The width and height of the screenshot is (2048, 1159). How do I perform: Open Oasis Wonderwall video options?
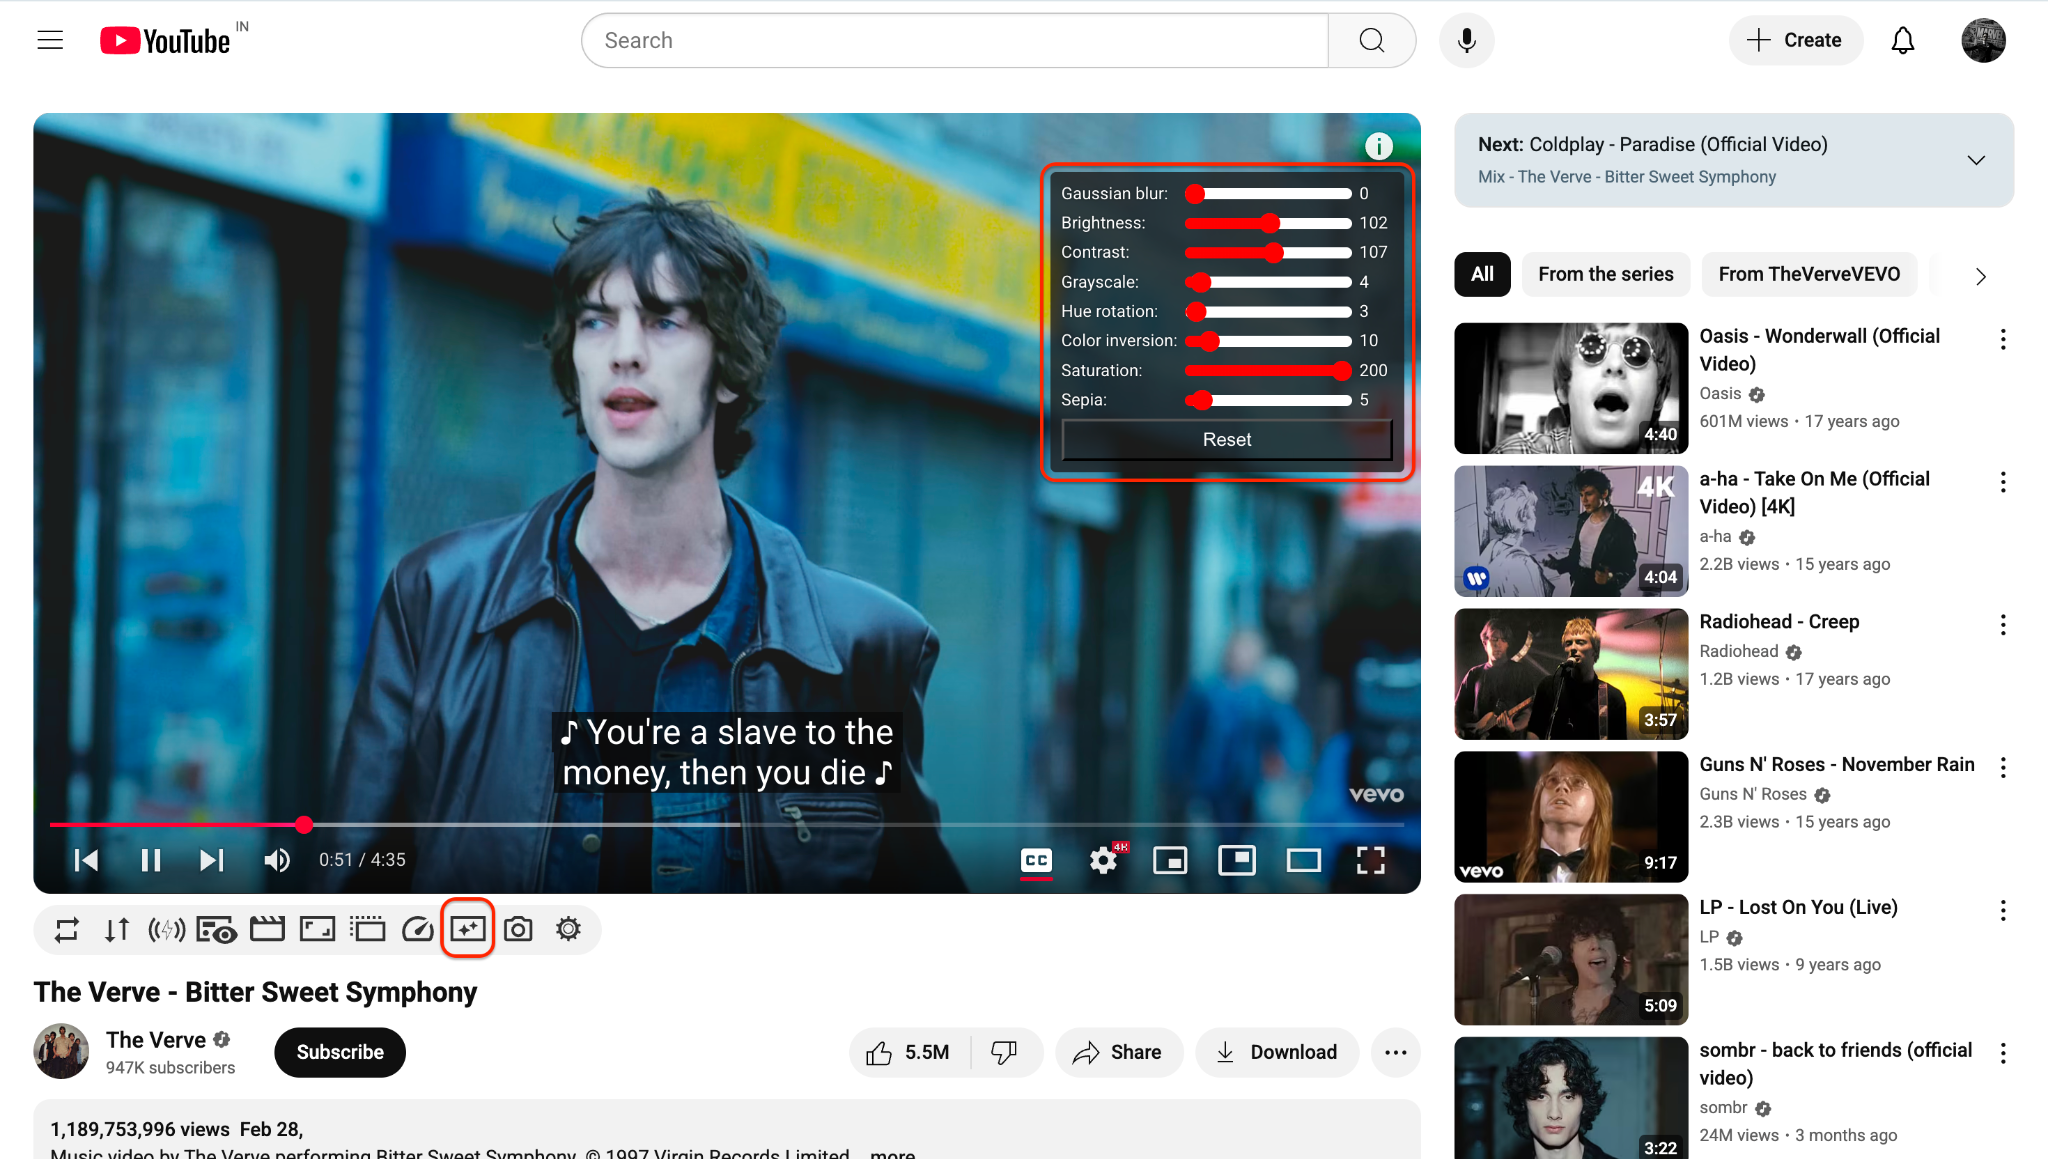2002,340
